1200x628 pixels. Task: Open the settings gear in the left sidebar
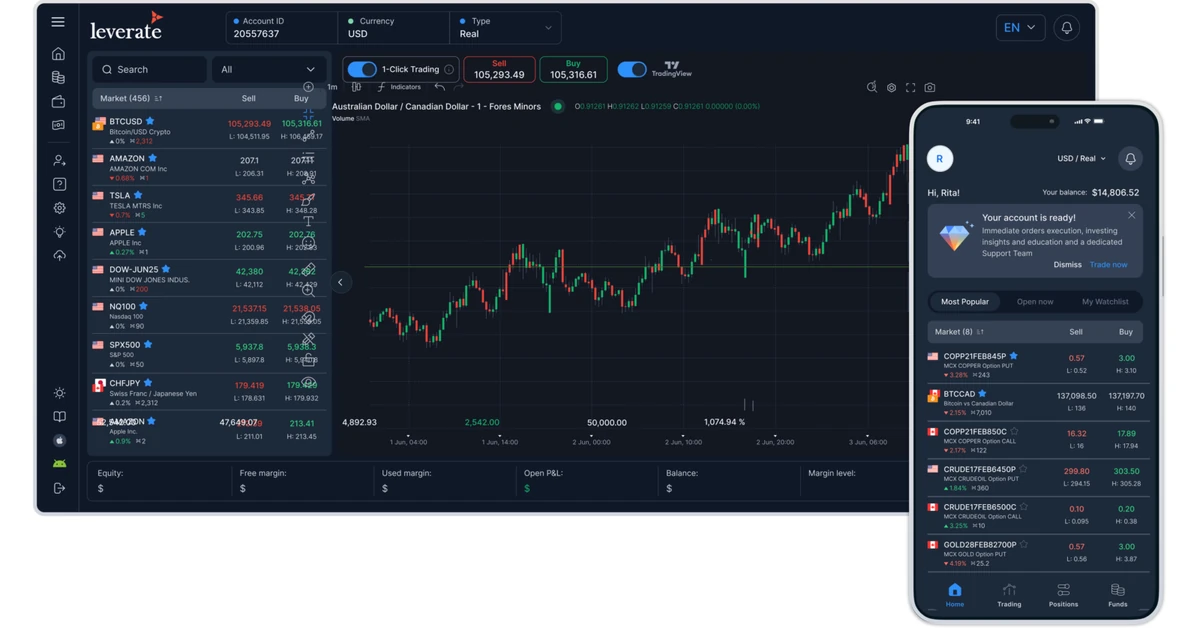[x=59, y=208]
